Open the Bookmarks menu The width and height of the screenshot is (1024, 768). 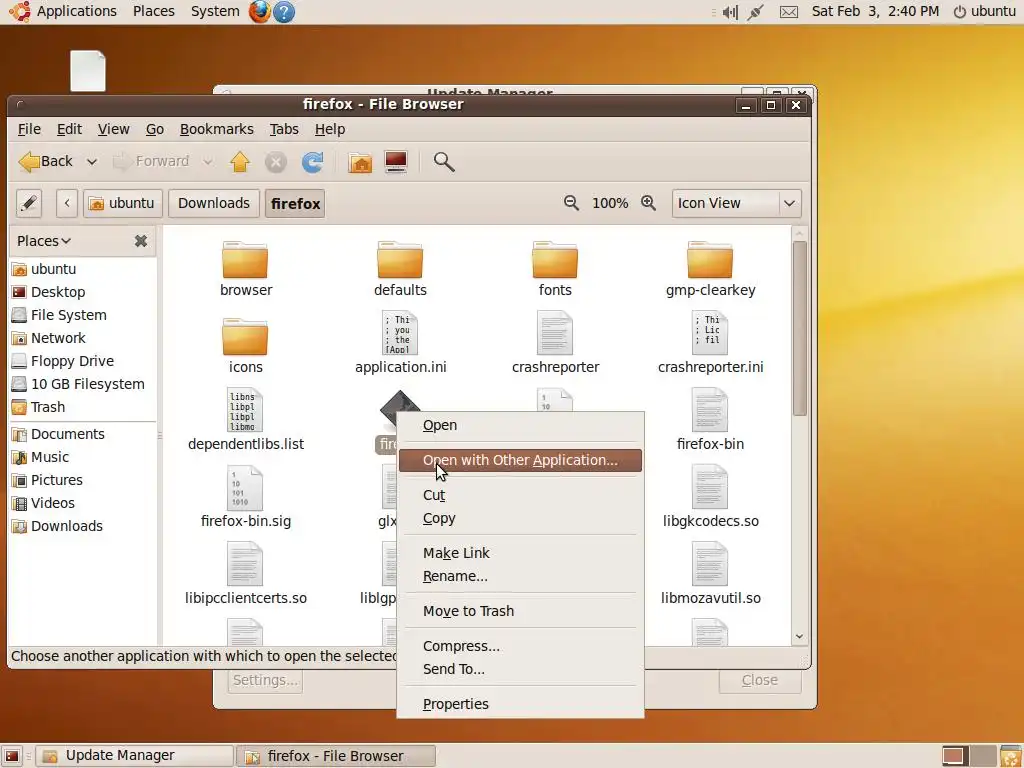click(216, 129)
